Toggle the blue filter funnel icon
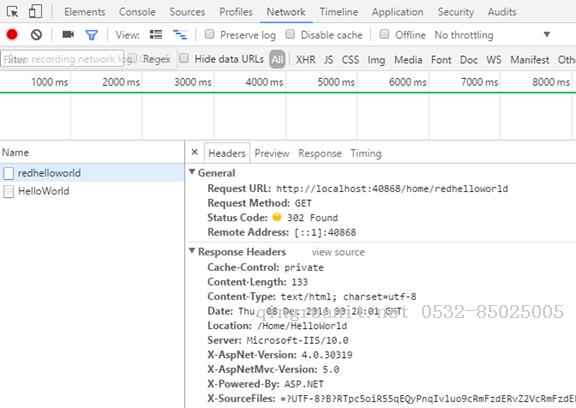The width and height of the screenshot is (576, 408). tap(91, 35)
